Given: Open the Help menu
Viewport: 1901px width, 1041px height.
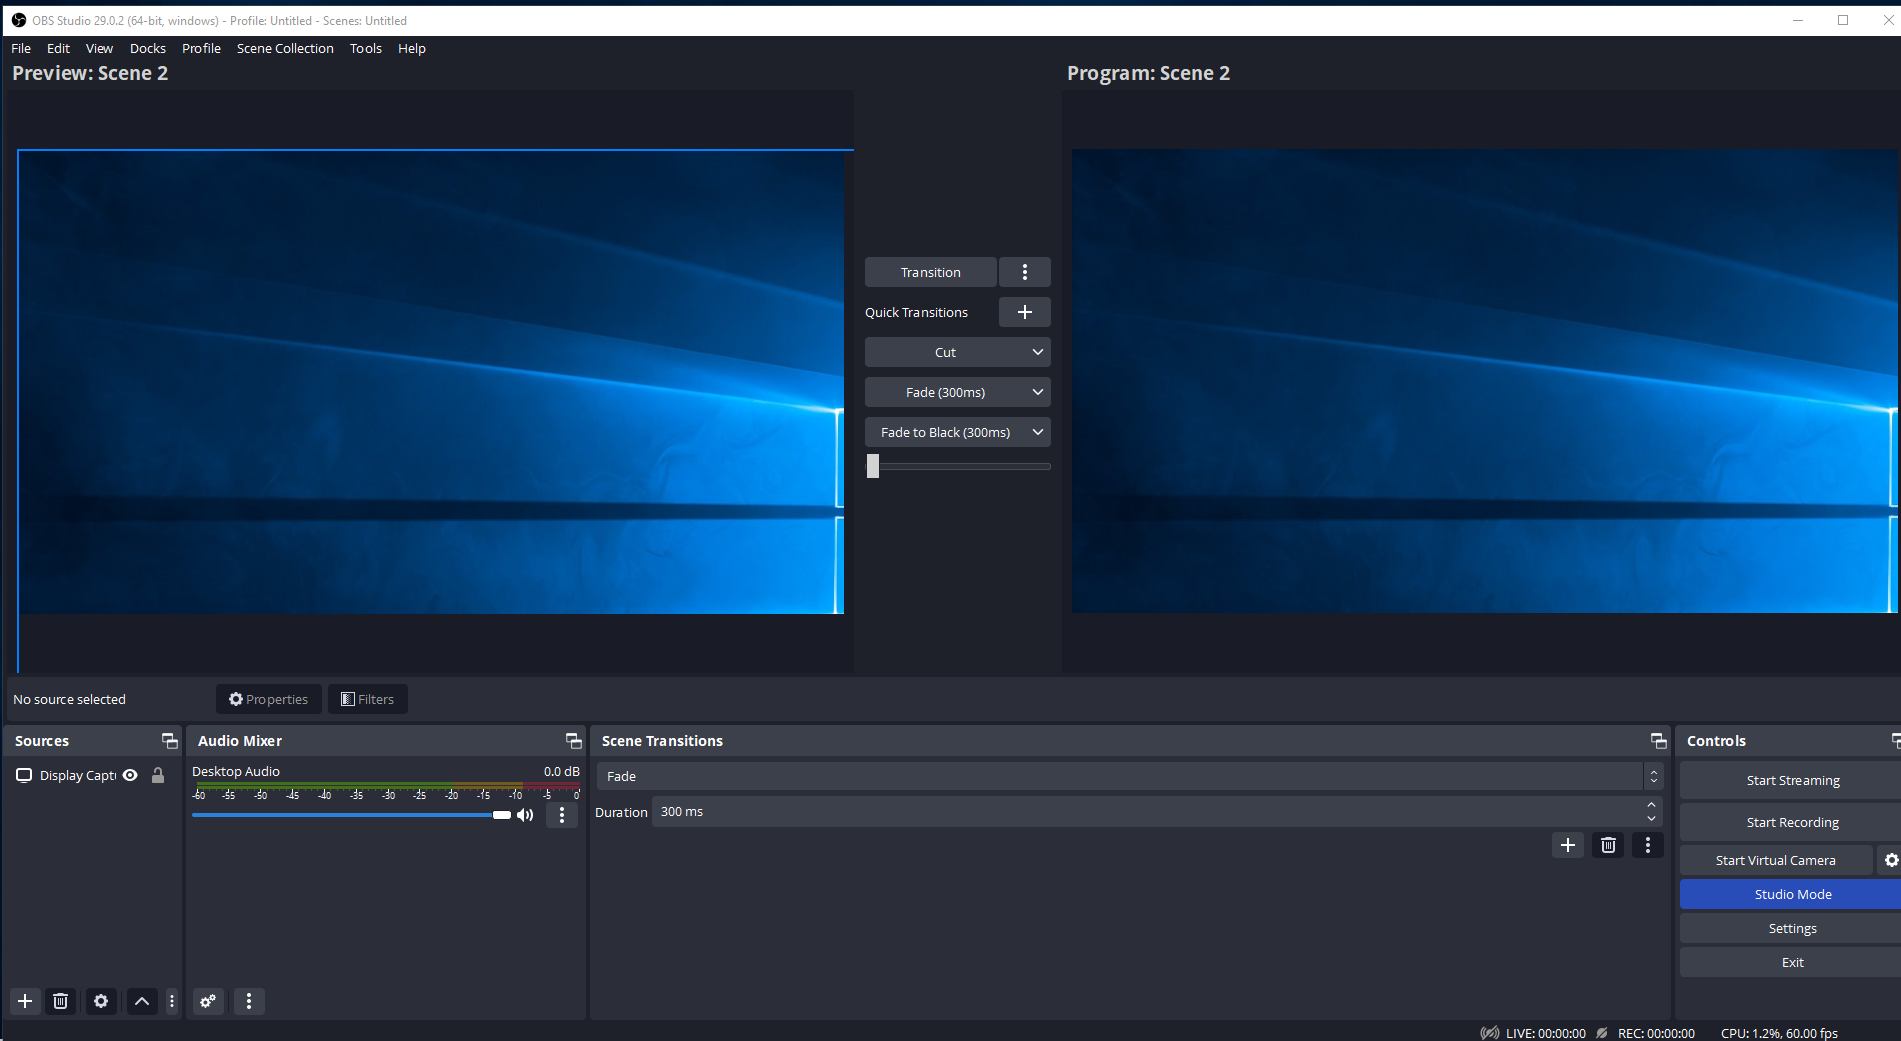Looking at the screenshot, I should point(412,48).
